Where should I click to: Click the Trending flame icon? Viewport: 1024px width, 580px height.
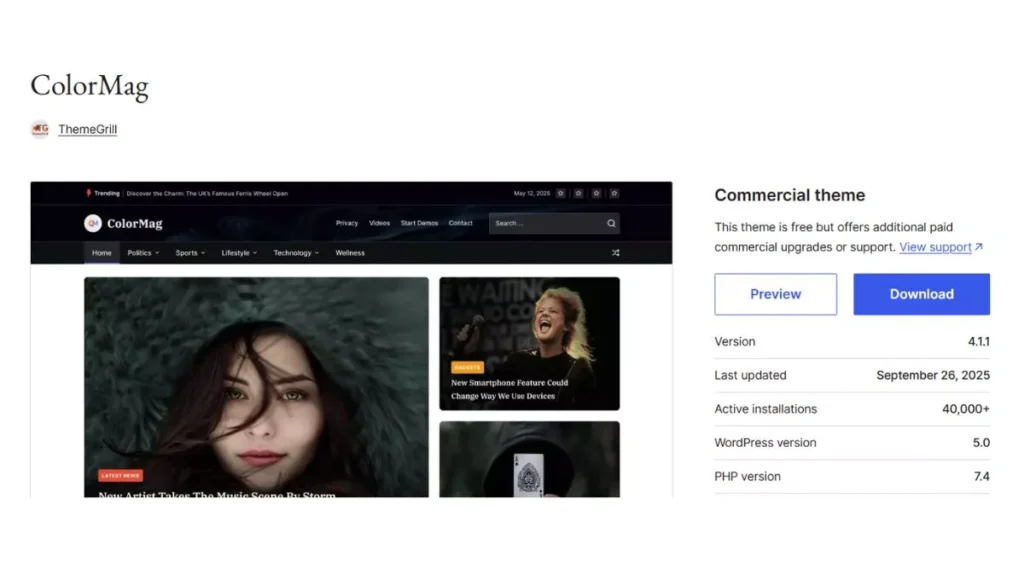(x=88, y=193)
